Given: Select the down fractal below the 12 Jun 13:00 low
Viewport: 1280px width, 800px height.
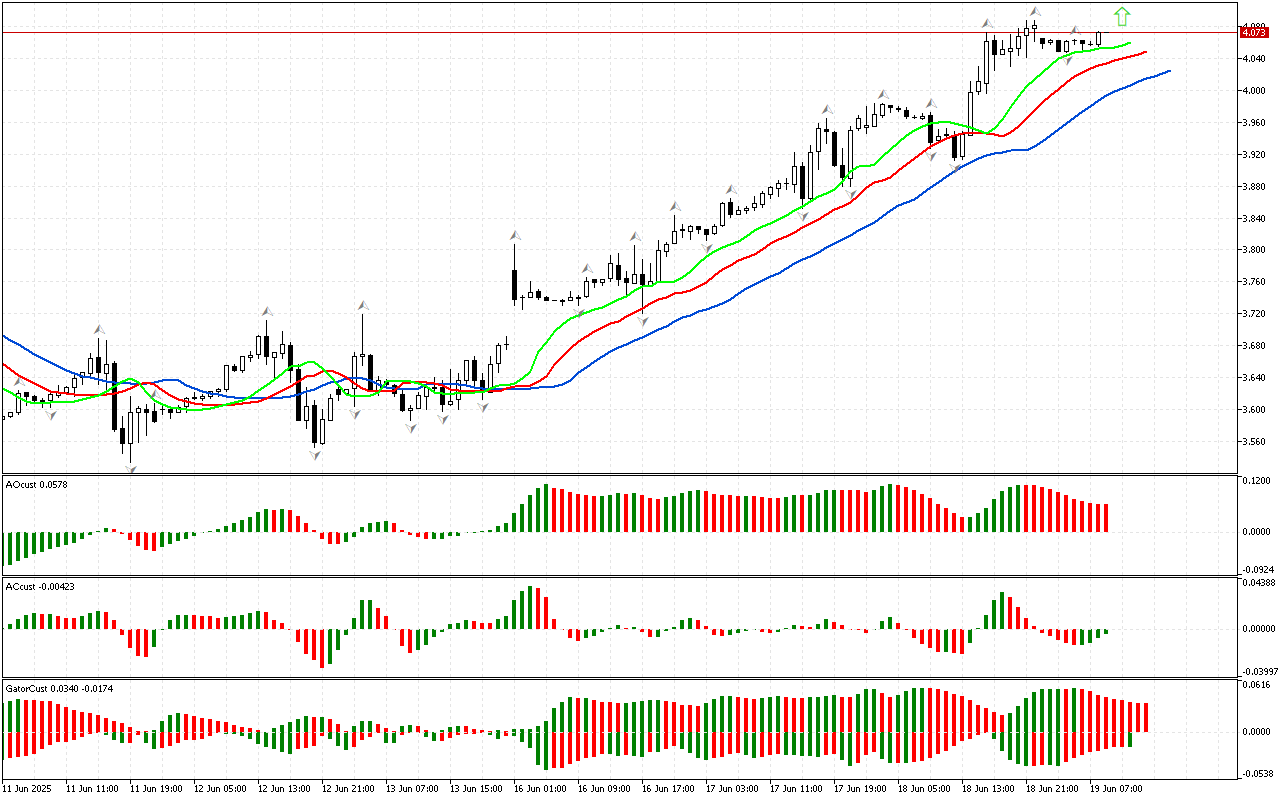Looking at the screenshot, I should (x=316, y=455).
